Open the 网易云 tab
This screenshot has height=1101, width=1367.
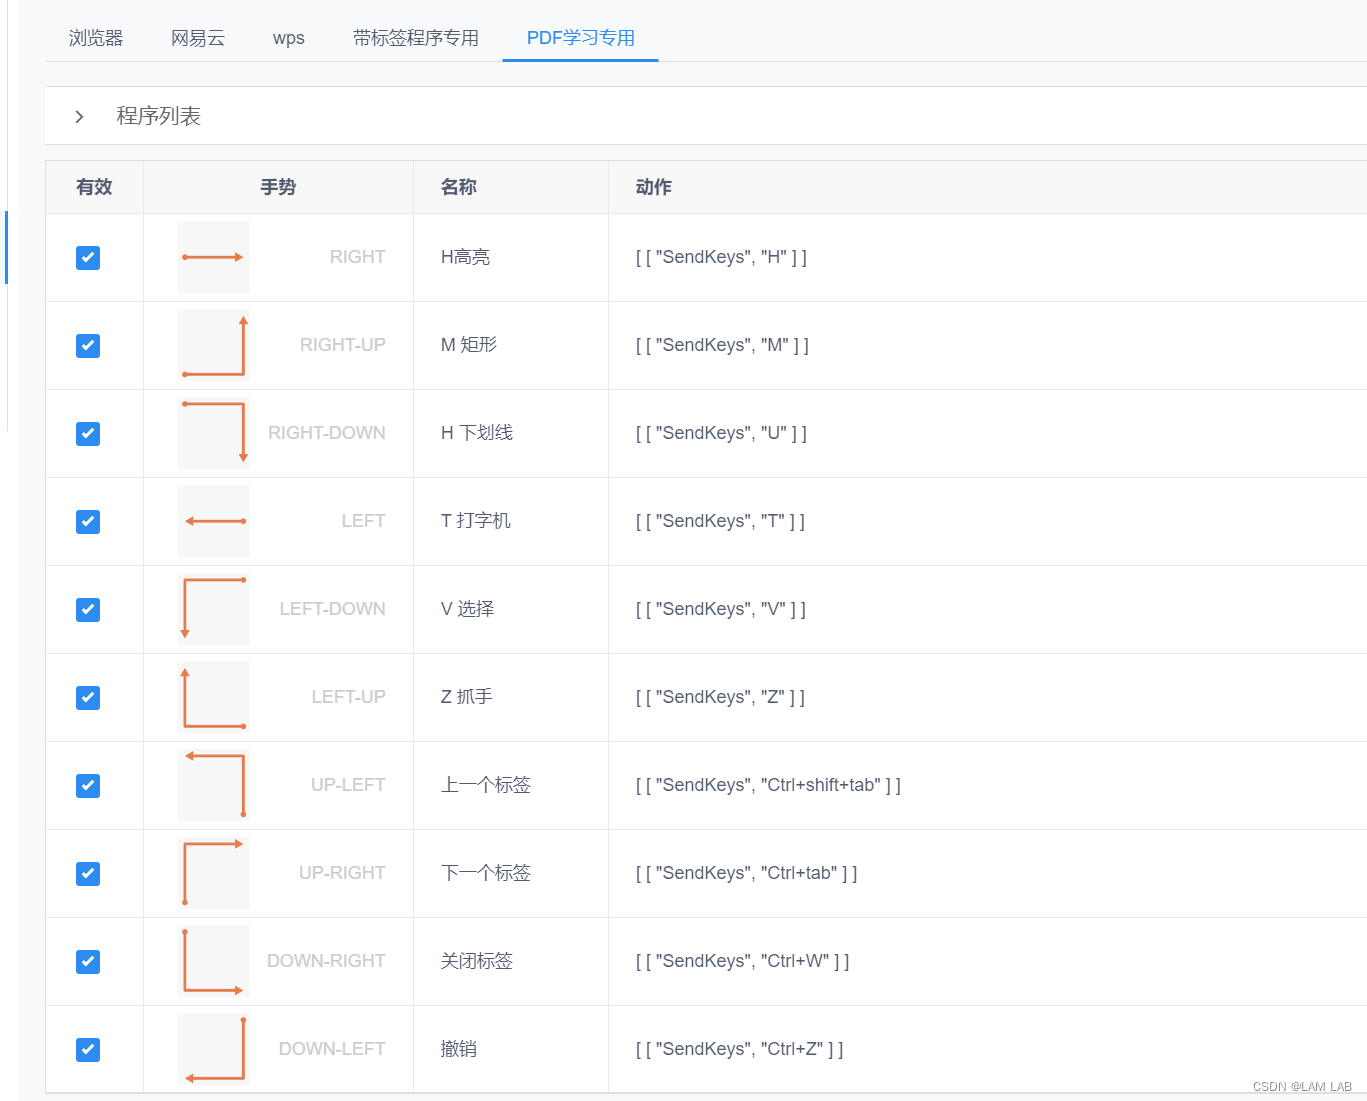(x=198, y=38)
